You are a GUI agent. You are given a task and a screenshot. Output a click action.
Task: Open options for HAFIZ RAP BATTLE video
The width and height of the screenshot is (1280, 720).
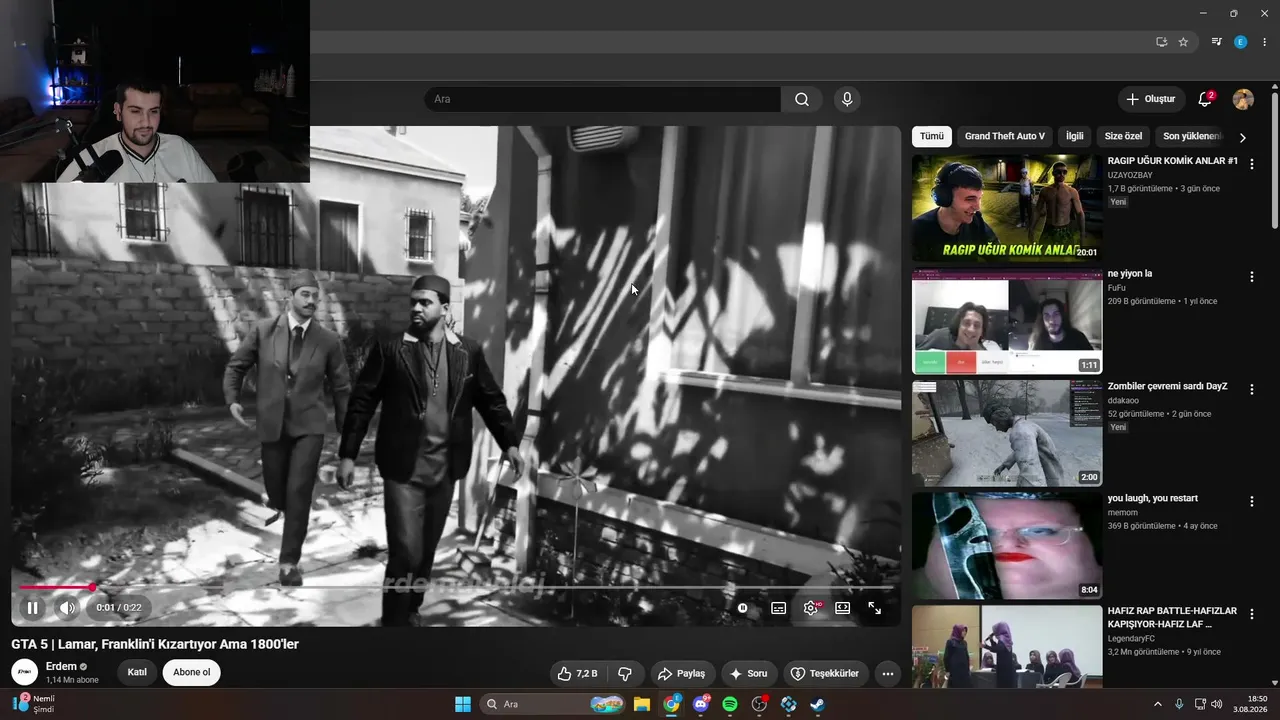[x=1252, y=614]
